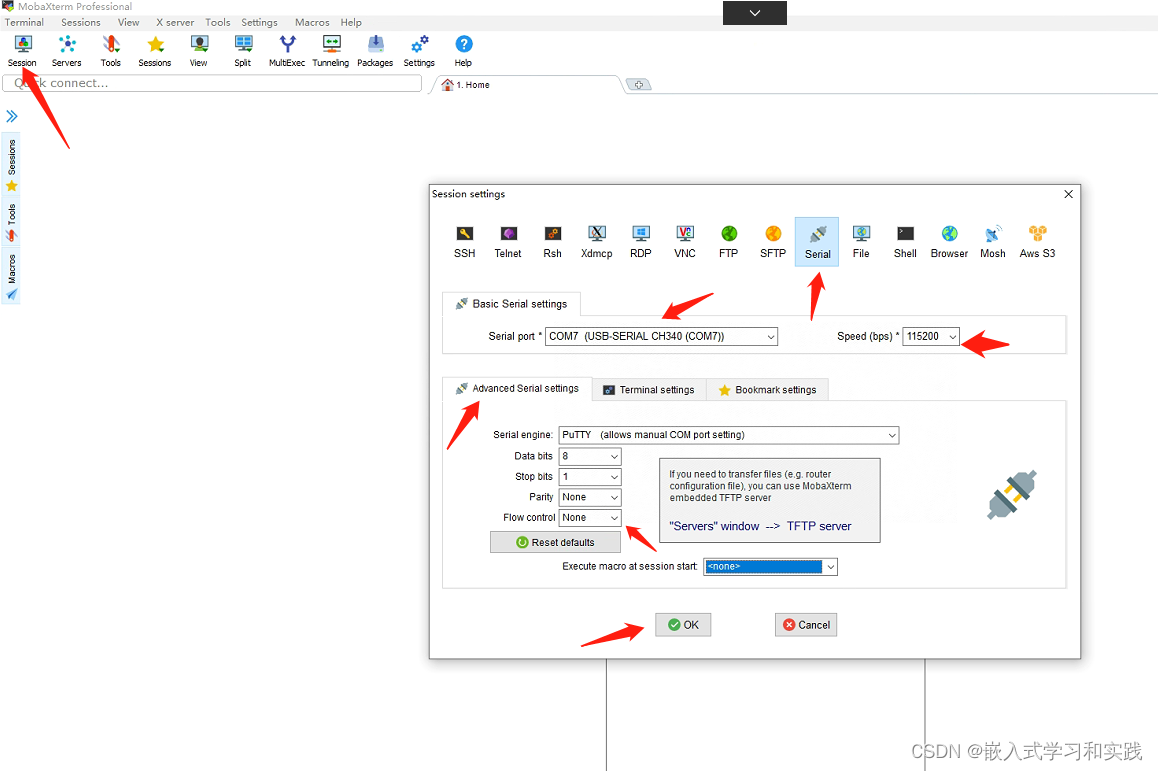Screen dimensions: 1158x771
Task: Open Flow control dropdown
Action: [590, 518]
